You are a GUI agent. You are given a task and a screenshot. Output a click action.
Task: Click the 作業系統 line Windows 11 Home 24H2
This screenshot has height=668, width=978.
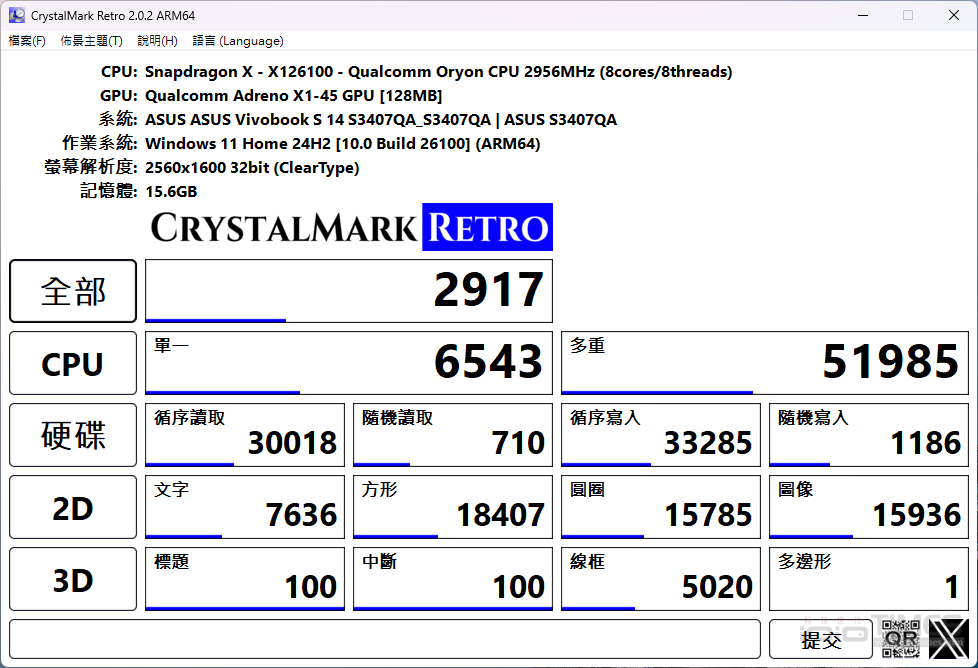tap(342, 143)
